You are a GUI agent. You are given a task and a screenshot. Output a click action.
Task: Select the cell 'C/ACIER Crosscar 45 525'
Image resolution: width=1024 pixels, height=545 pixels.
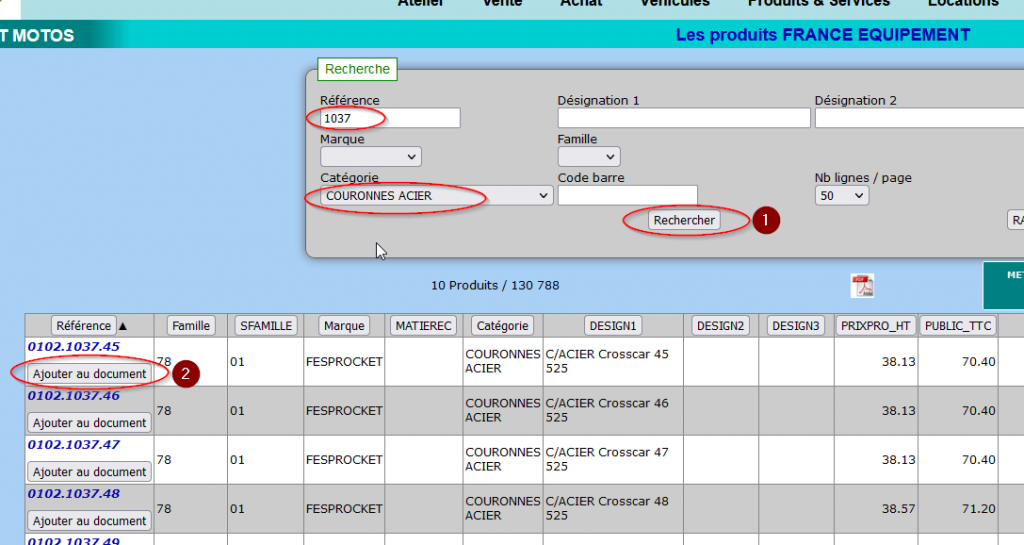(613, 362)
